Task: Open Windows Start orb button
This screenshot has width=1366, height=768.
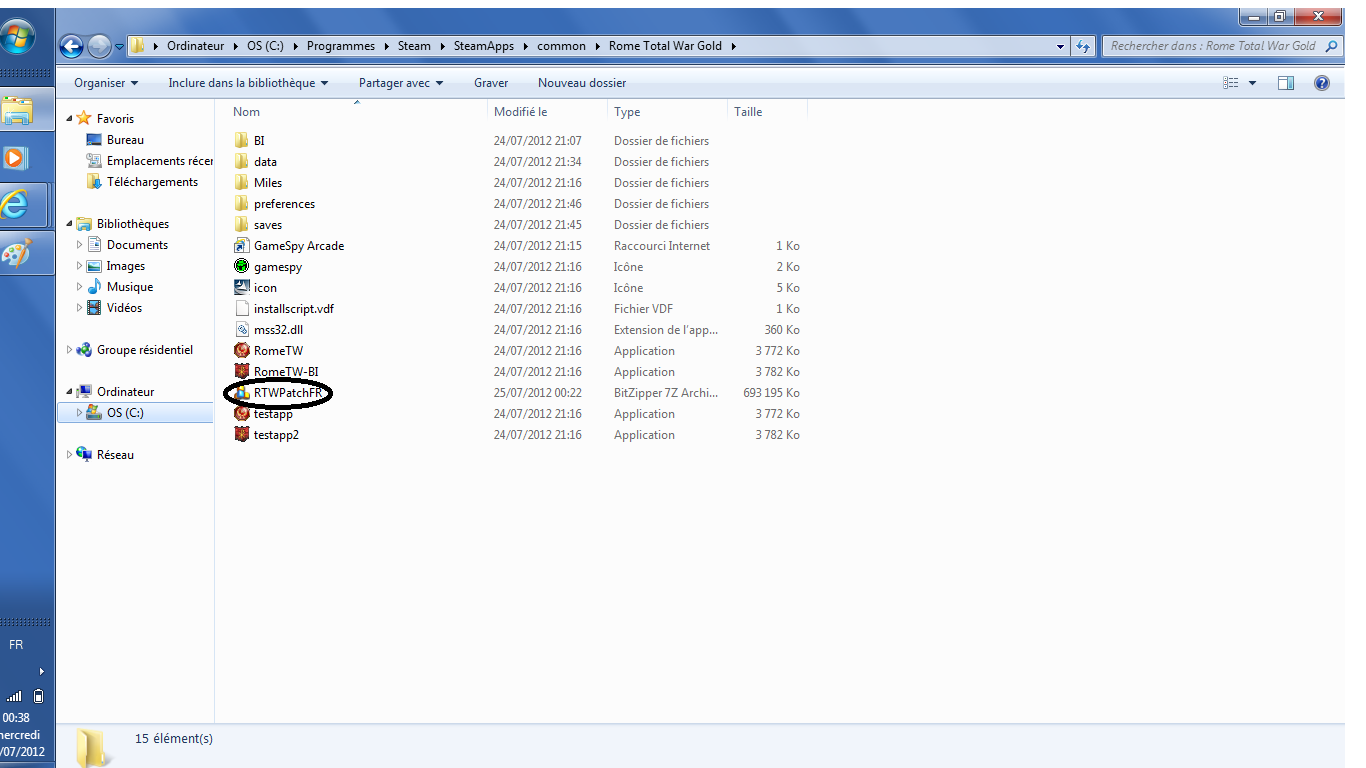Action: coord(17,37)
